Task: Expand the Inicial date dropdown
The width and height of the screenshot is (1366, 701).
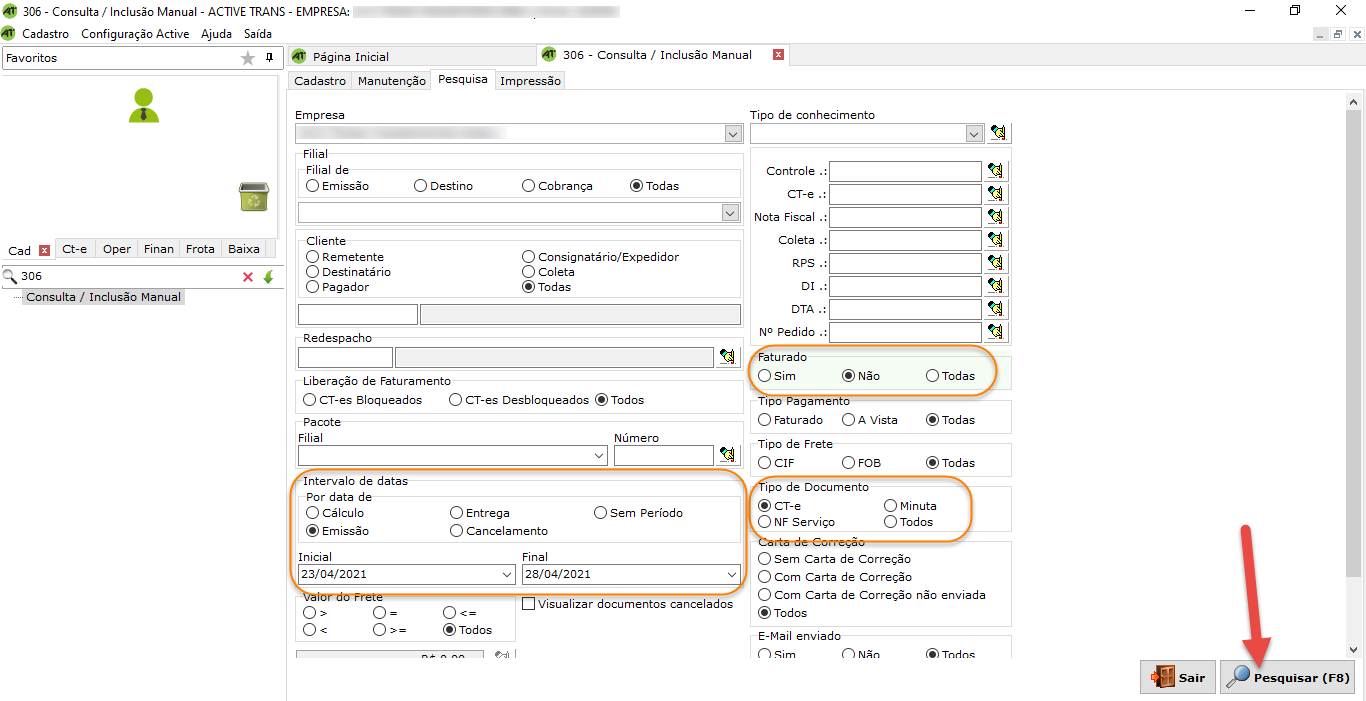Action: point(506,575)
